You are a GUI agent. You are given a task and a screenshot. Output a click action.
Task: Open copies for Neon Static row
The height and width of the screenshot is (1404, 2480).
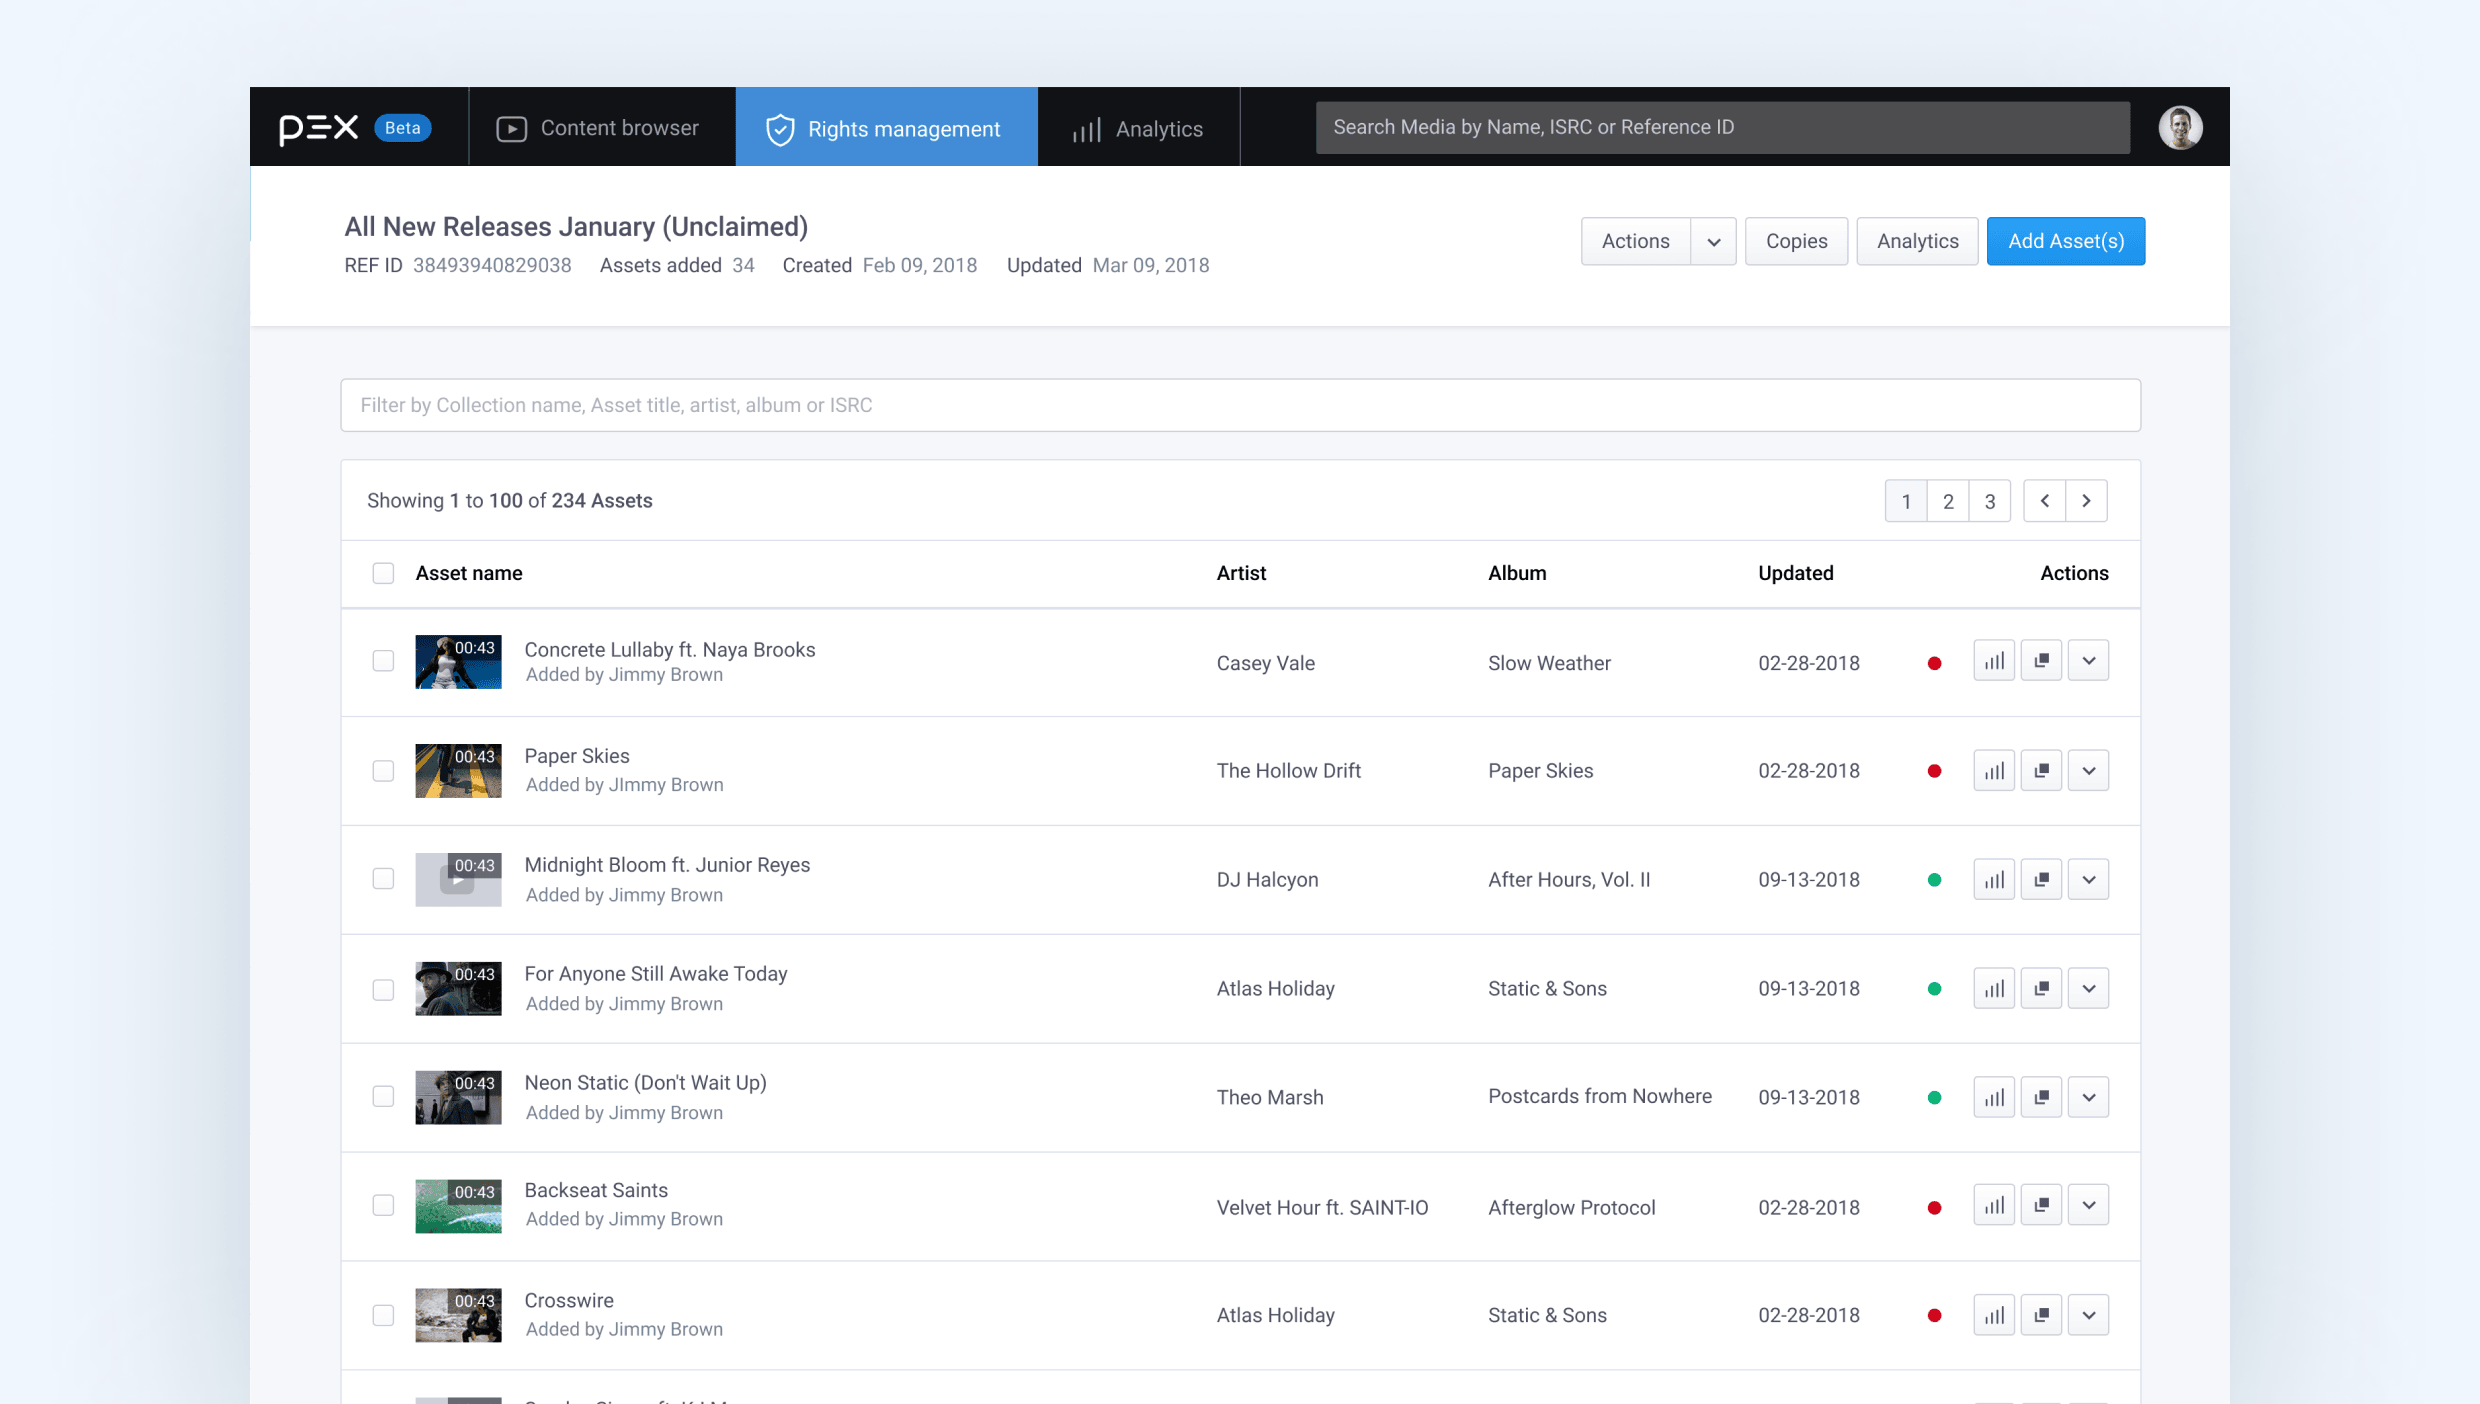coord(2041,1098)
